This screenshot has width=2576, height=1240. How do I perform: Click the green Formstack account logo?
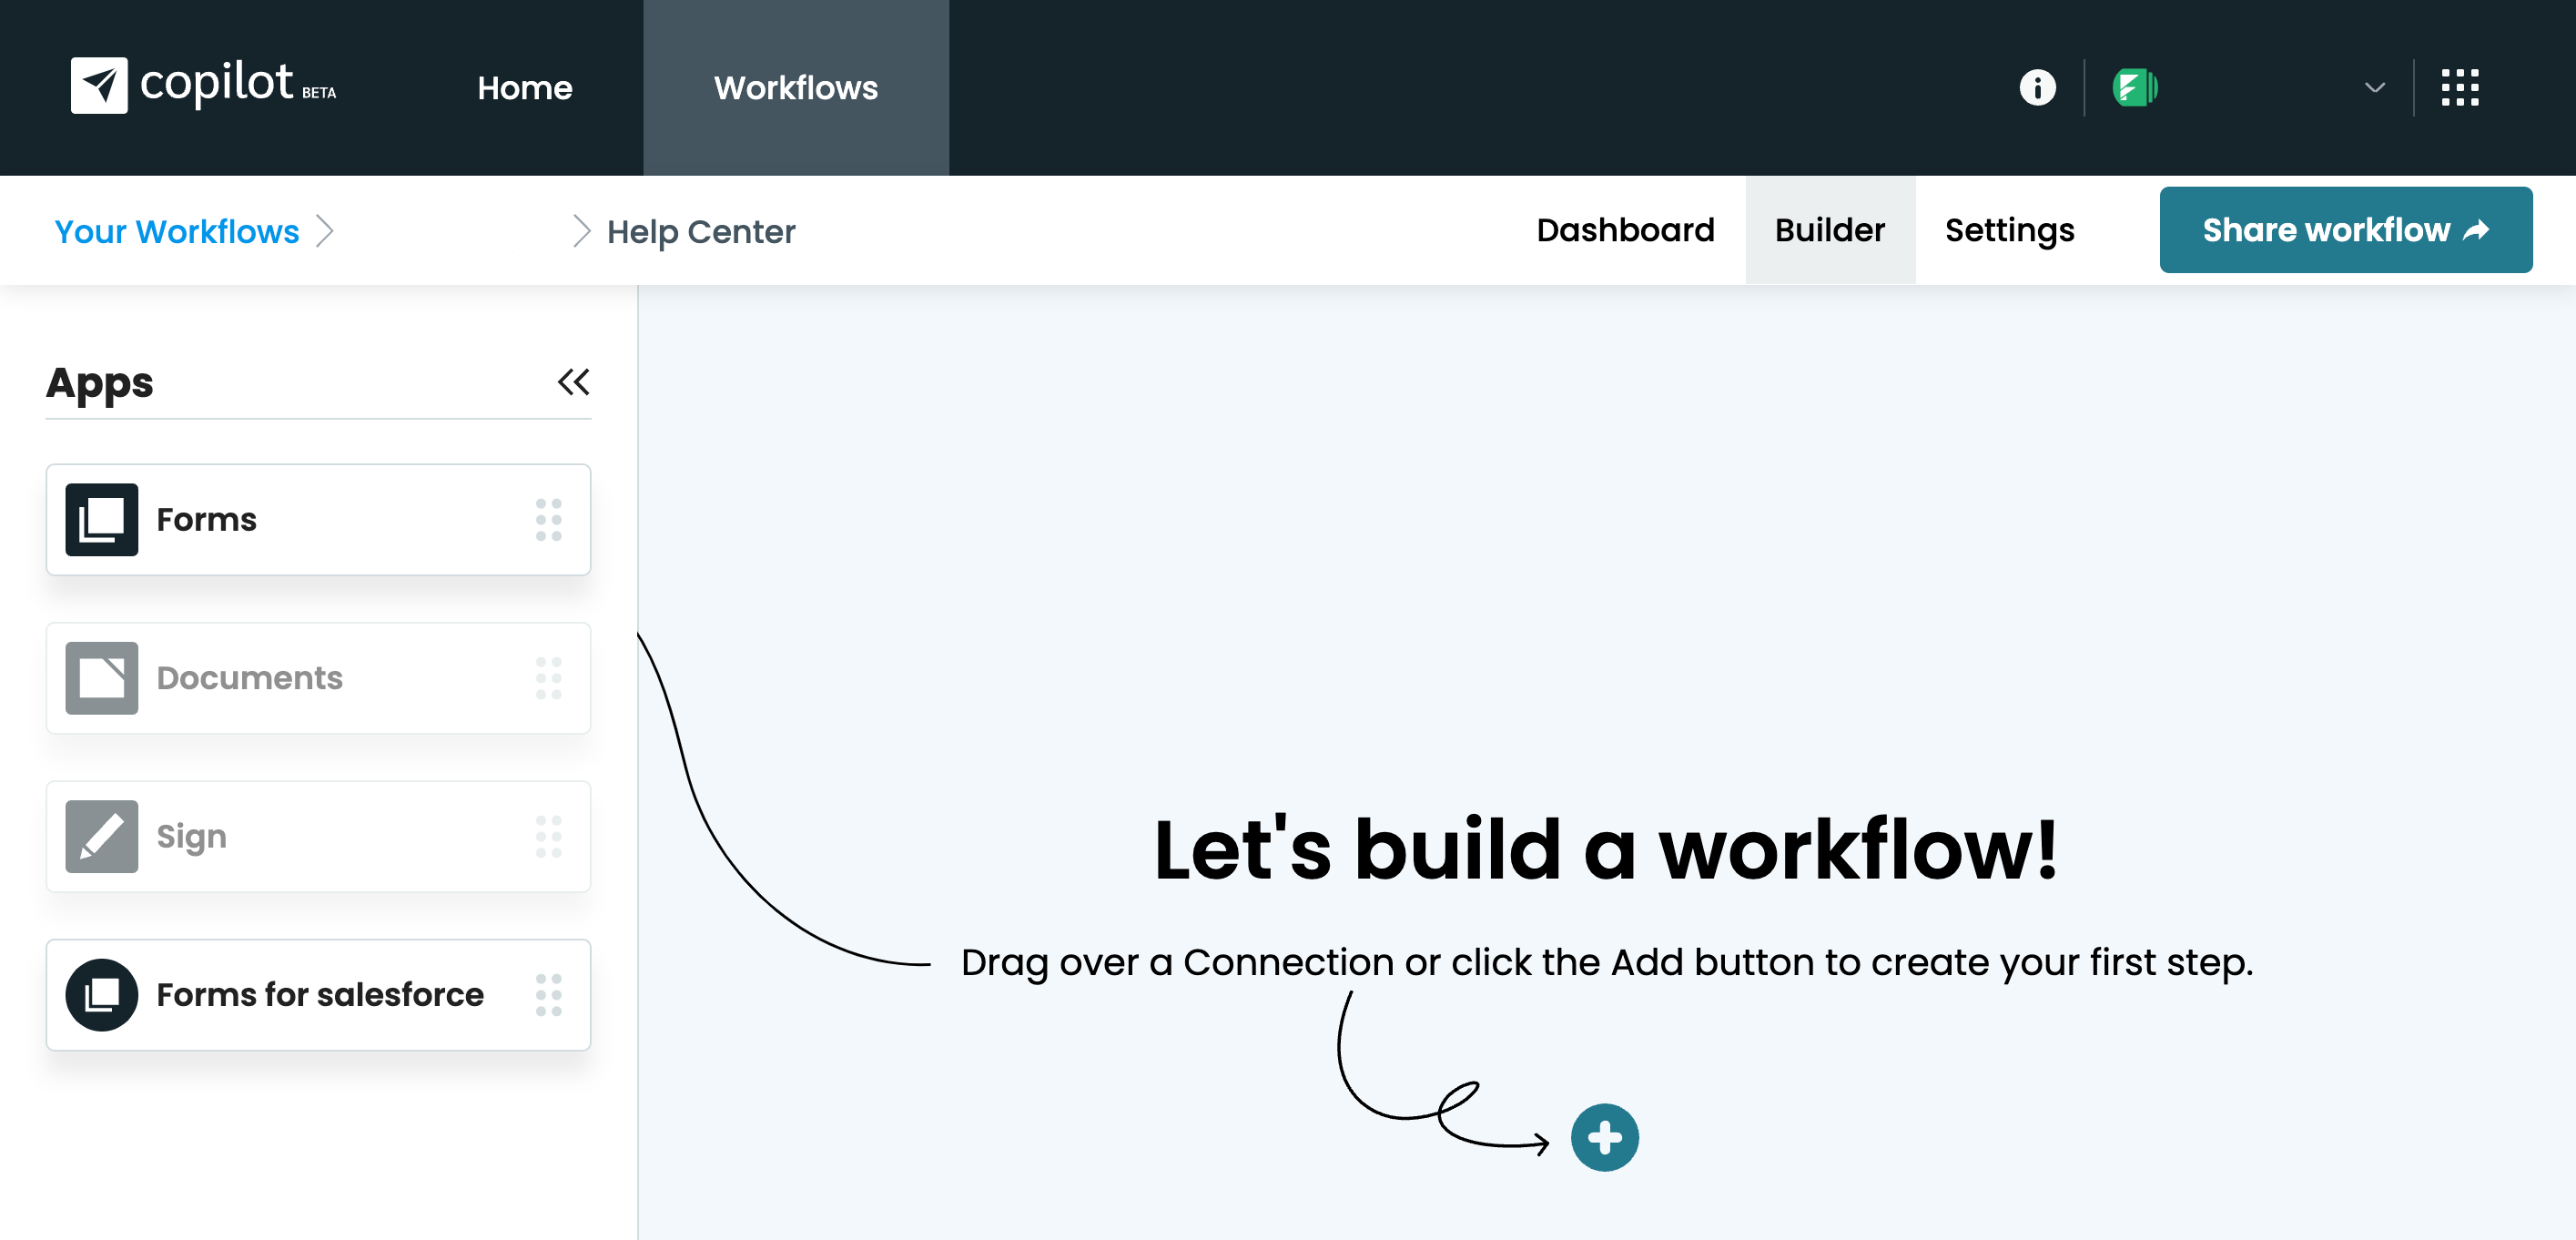(x=2134, y=87)
